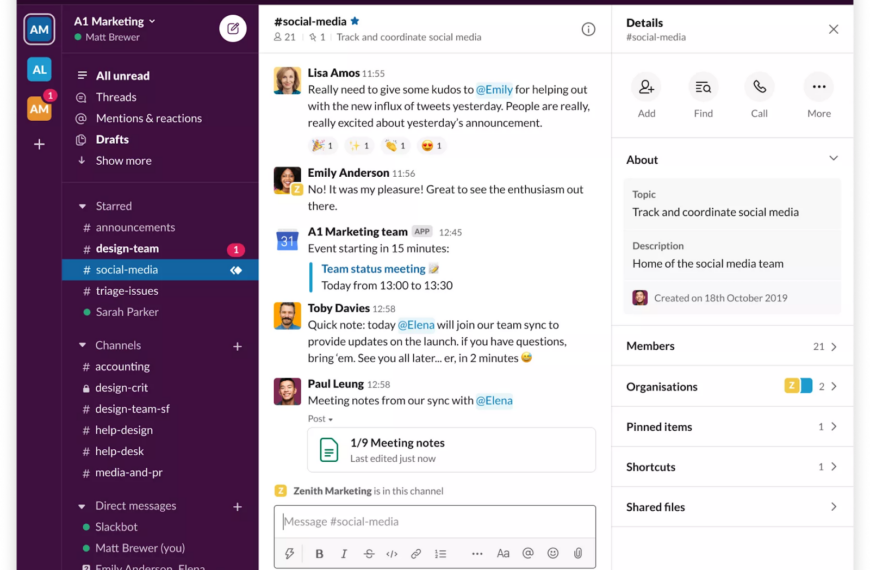The width and height of the screenshot is (870, 570).
Task: Click the member count 21 in header
Action: 285,37
